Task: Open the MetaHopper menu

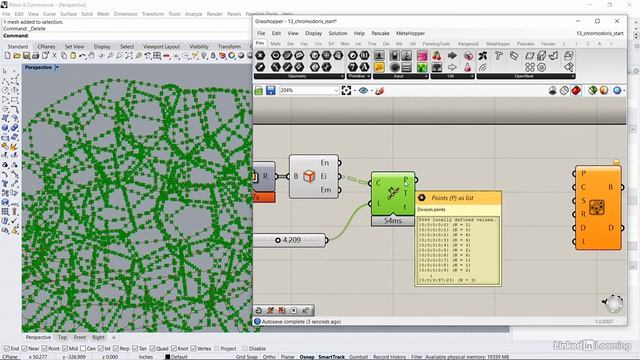Action: 410,33
